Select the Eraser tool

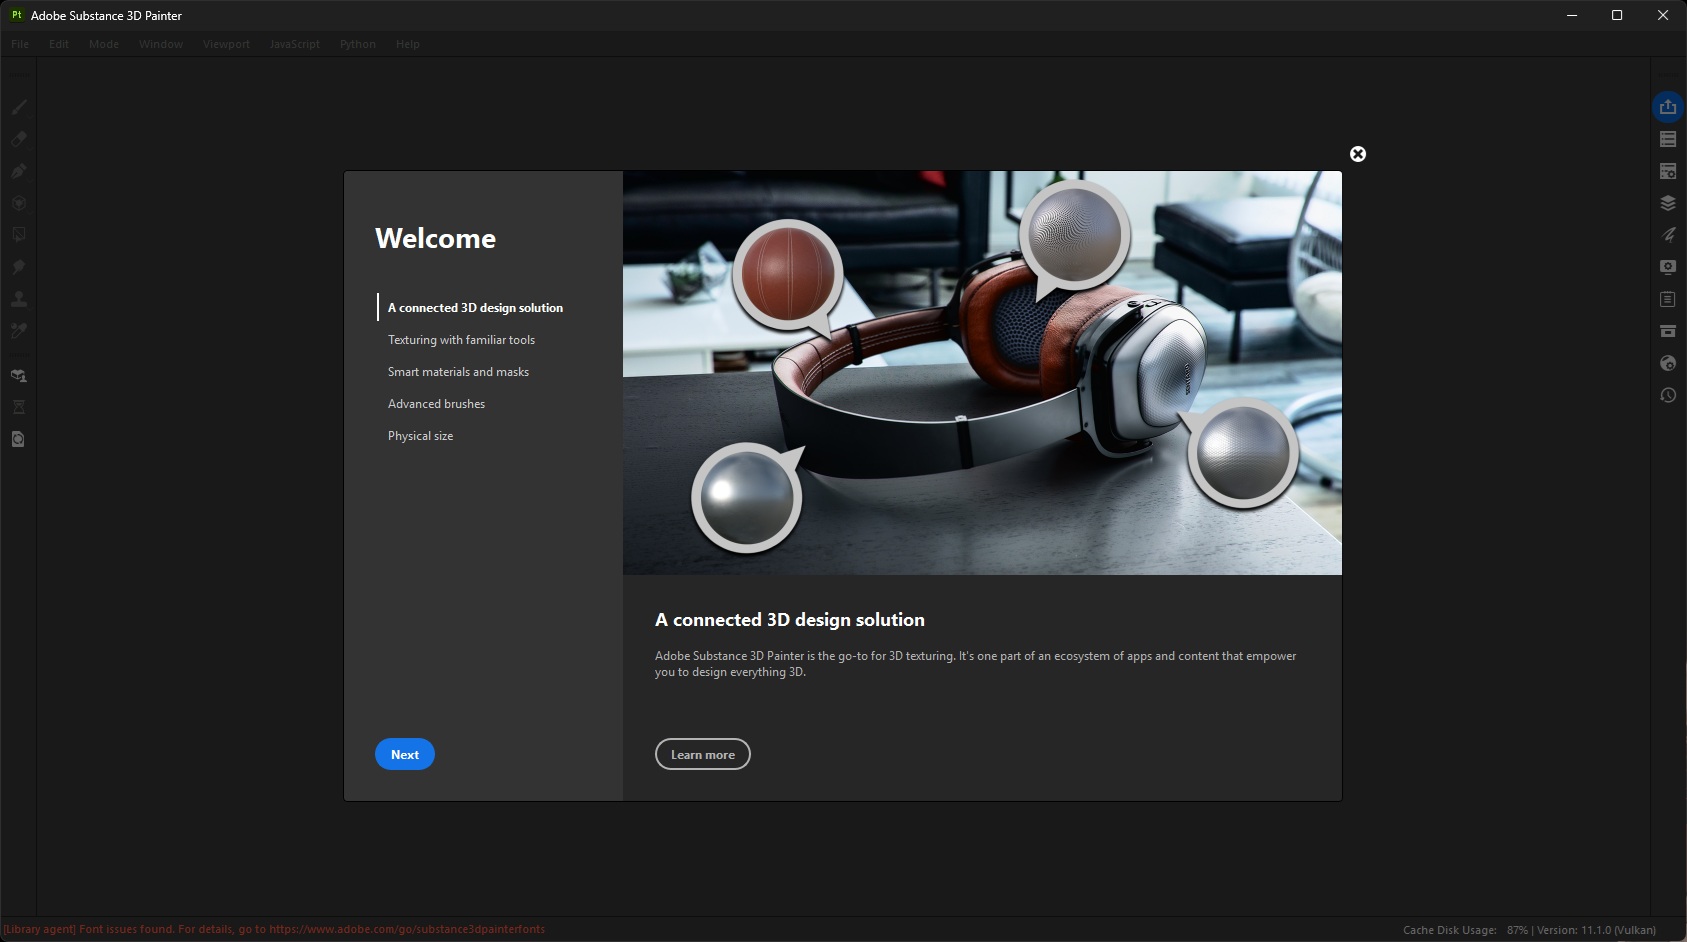click(18, 139)
